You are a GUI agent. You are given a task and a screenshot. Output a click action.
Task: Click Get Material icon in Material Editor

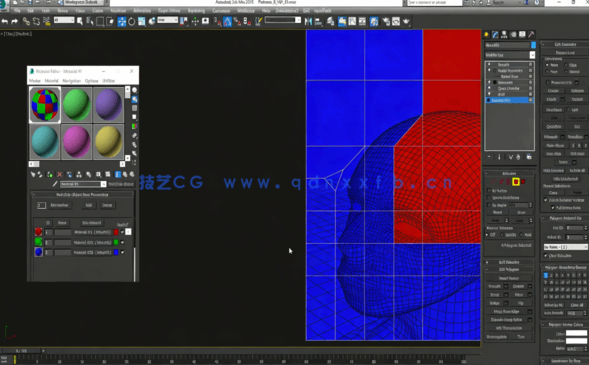point(33,175)
